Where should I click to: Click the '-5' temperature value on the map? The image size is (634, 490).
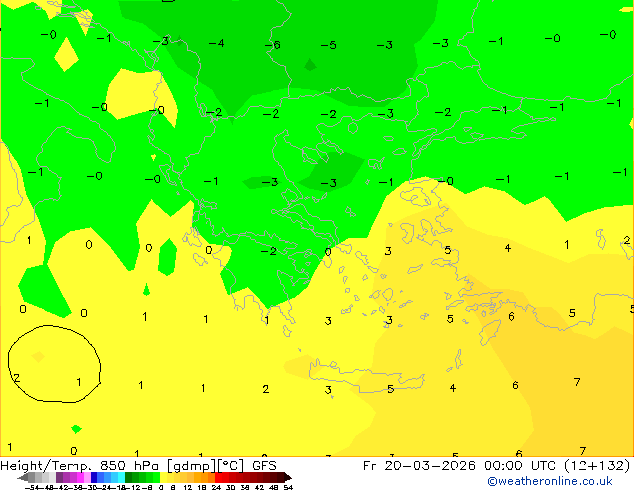pyautogui.click(x=328, y=45)
